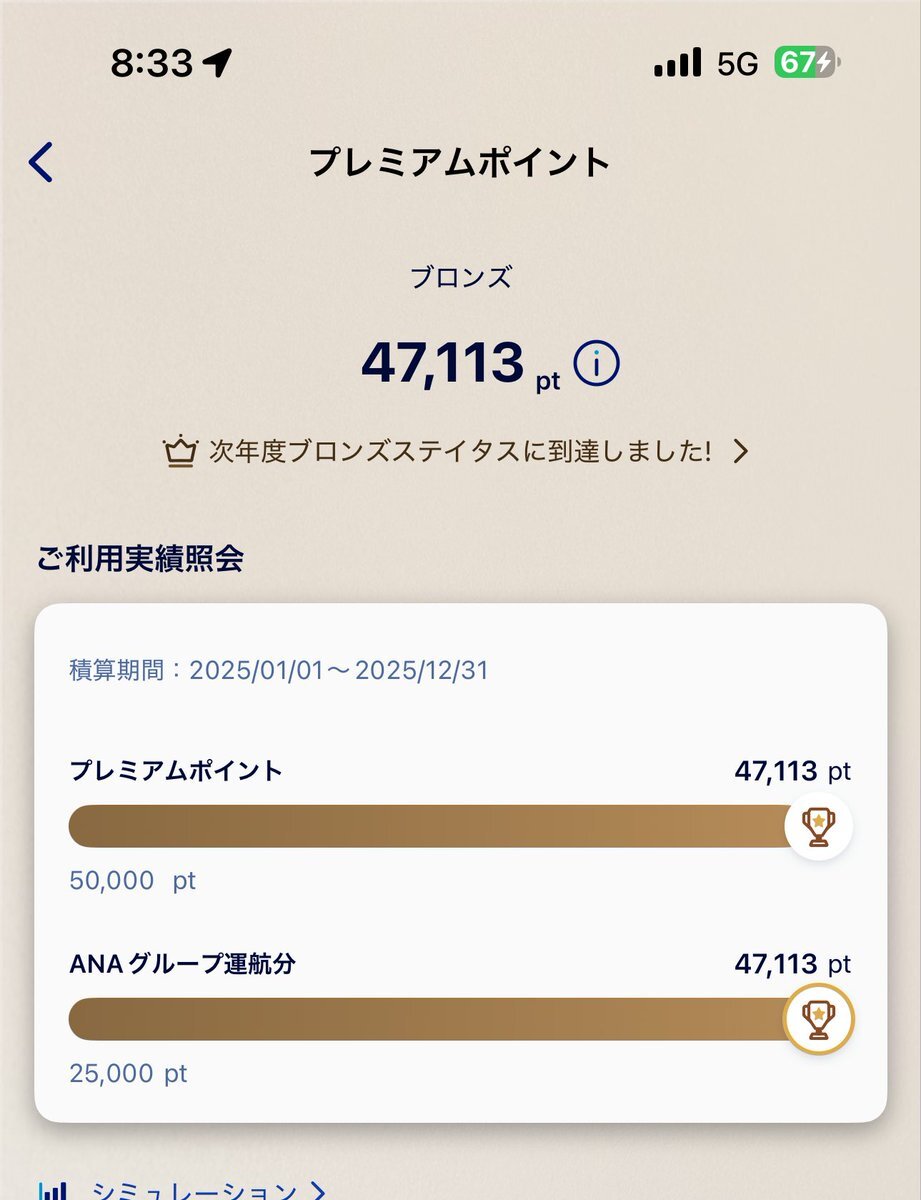Open the シミュレーション link
This screenshot has height=1200, width=921.
(194, 1190)
